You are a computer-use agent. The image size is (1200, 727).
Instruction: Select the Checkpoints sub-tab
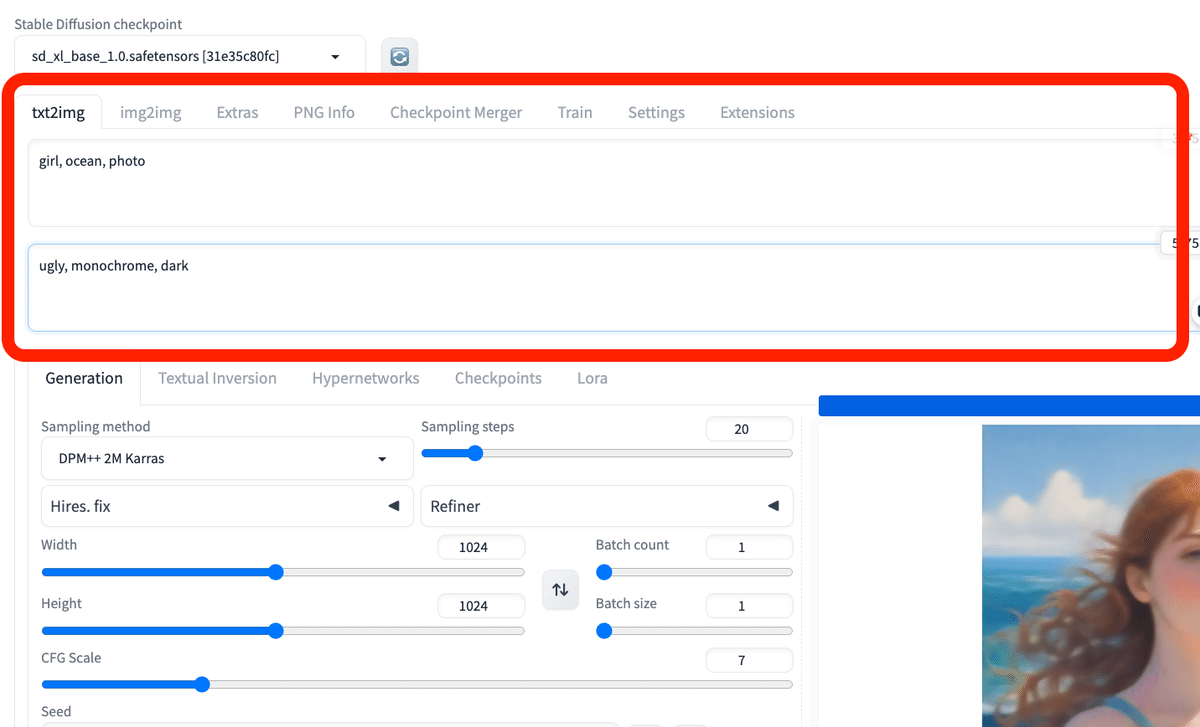pos(498,378)
